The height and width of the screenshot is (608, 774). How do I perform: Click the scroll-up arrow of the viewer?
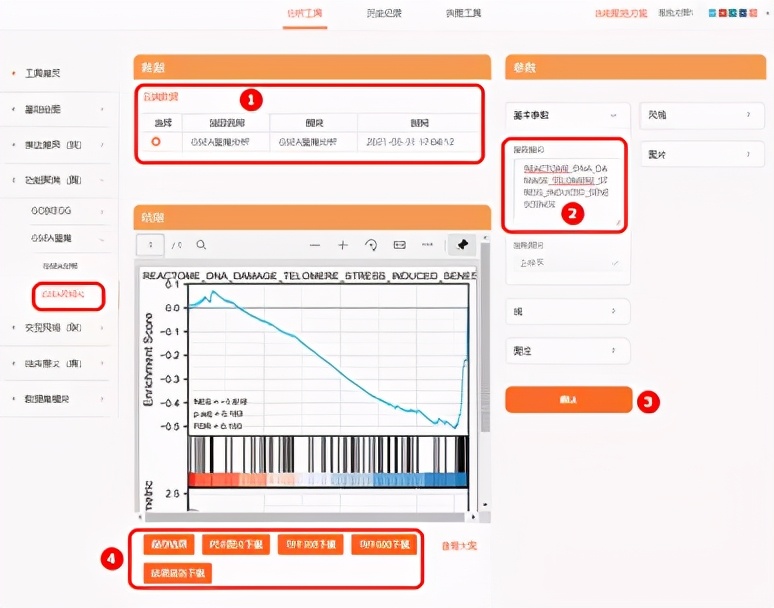point(485,238)
